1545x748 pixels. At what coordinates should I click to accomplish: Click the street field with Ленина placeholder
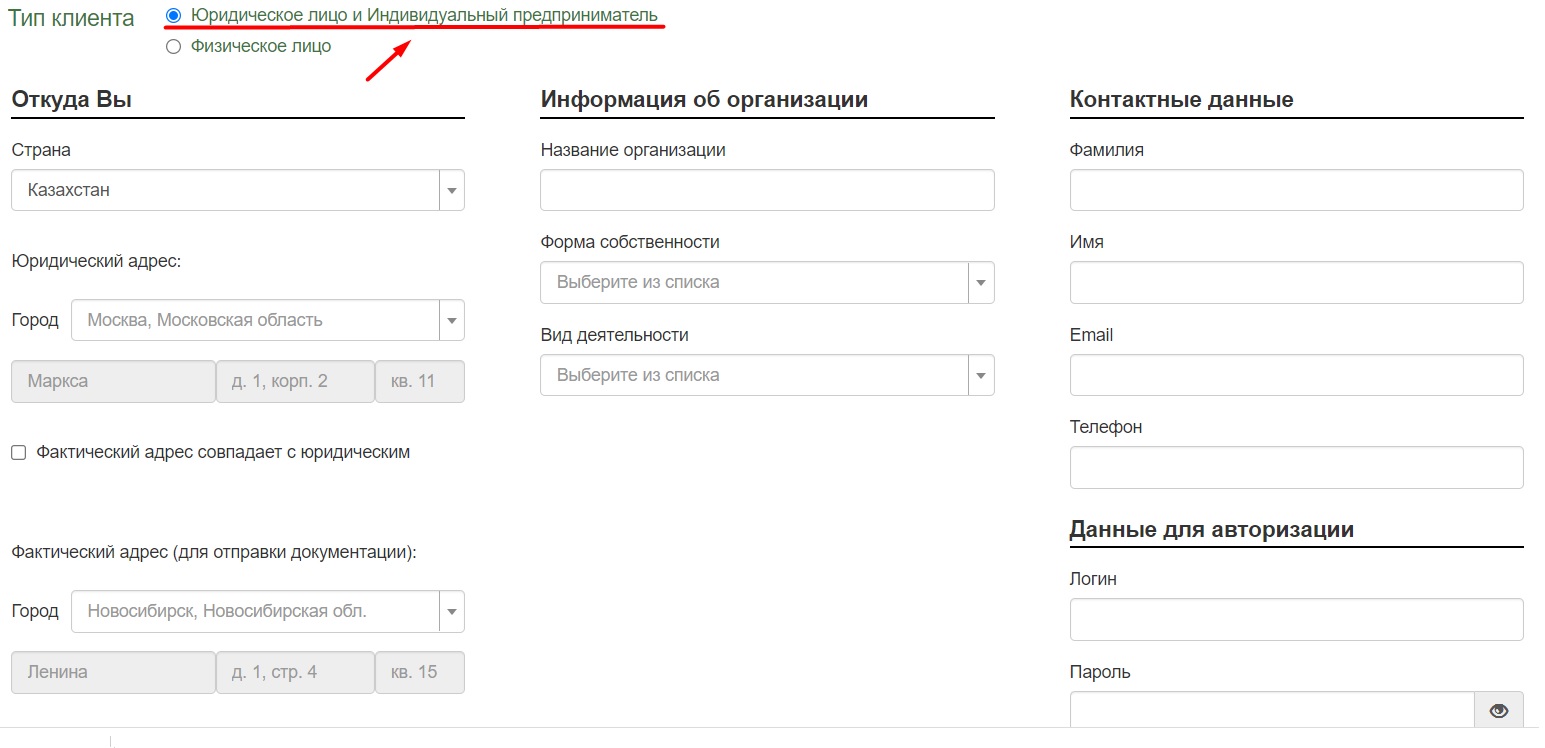pos(113,673)
